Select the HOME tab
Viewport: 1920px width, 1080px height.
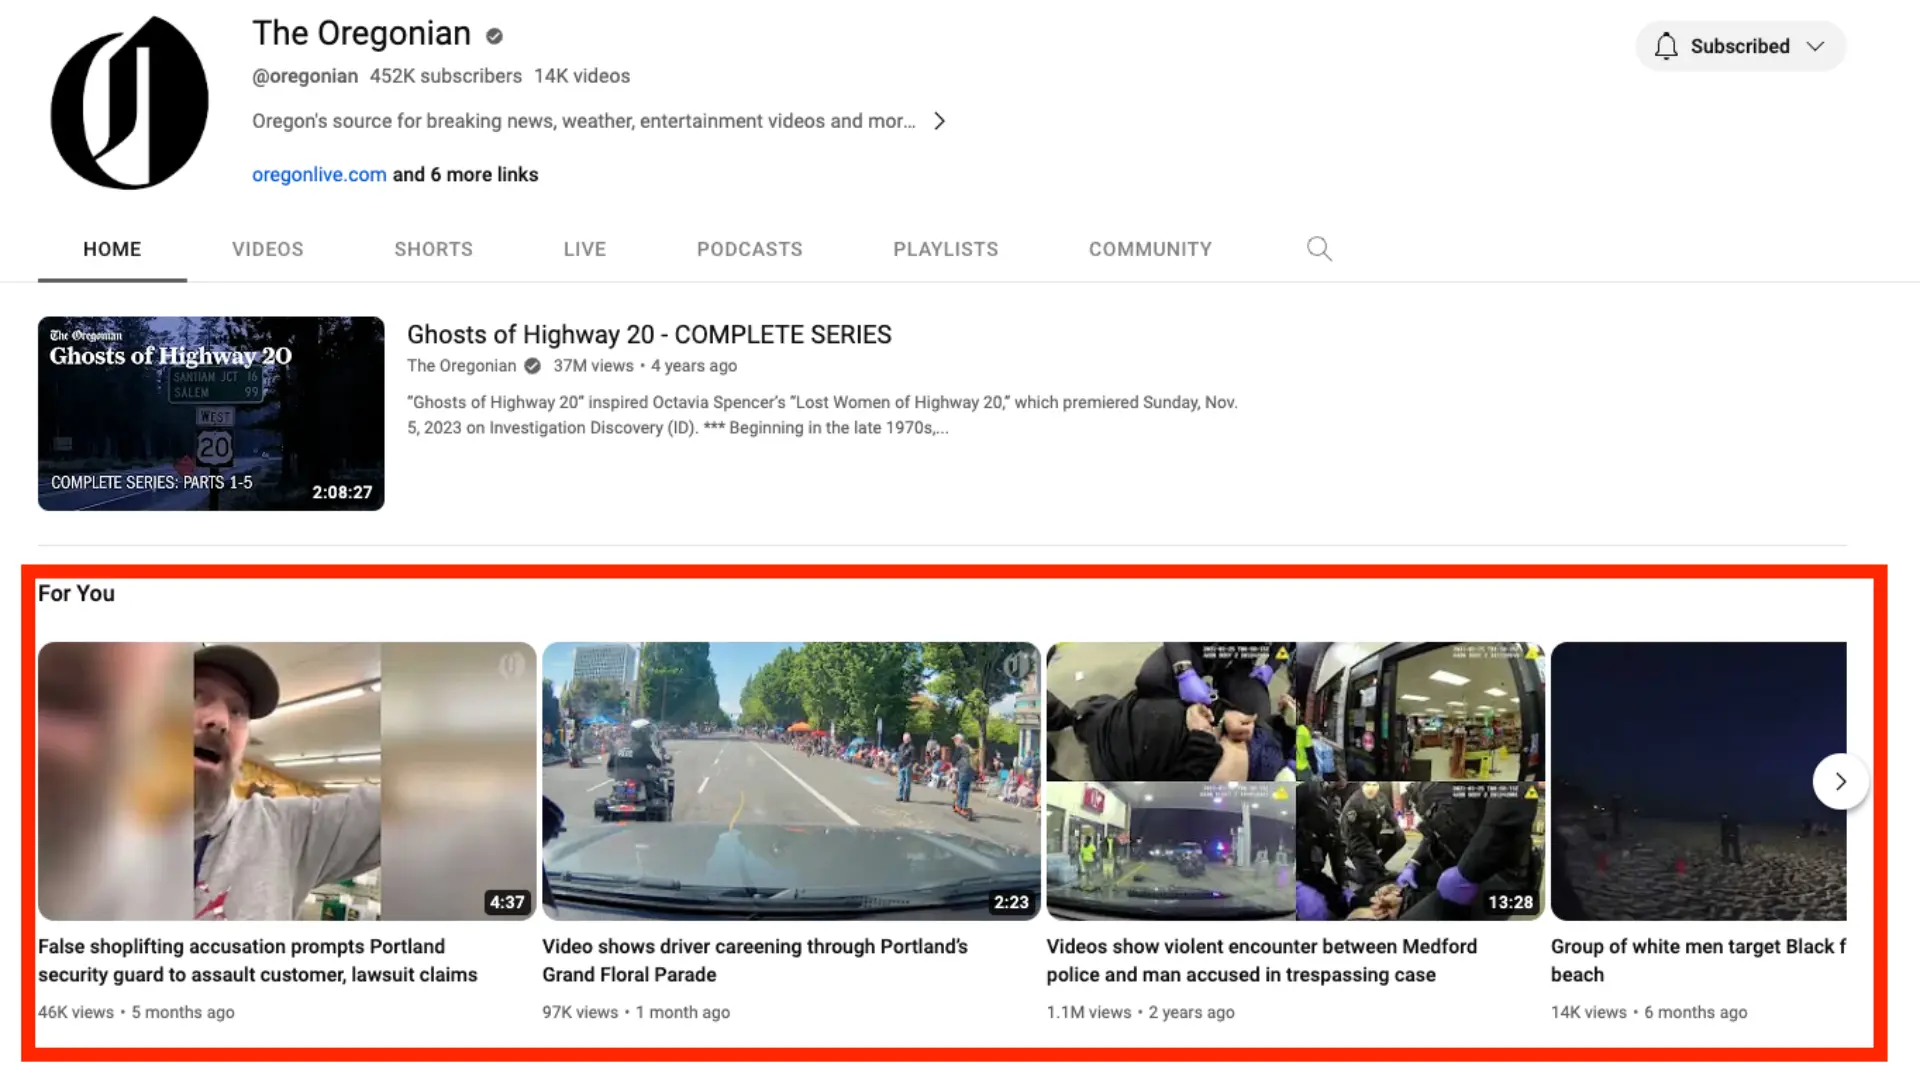pos(112,249)
